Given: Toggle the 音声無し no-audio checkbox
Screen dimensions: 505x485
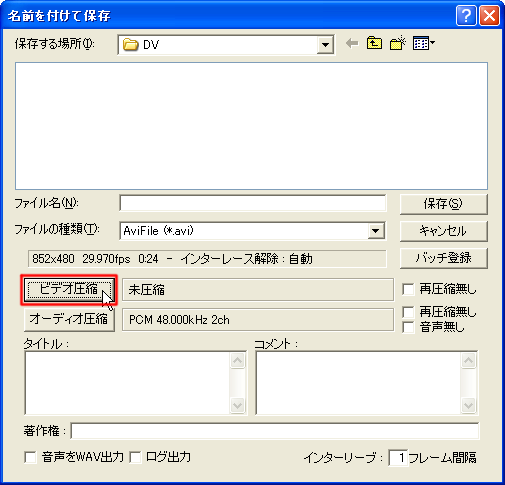Looking at the screenshot, I should click(408, 327).
